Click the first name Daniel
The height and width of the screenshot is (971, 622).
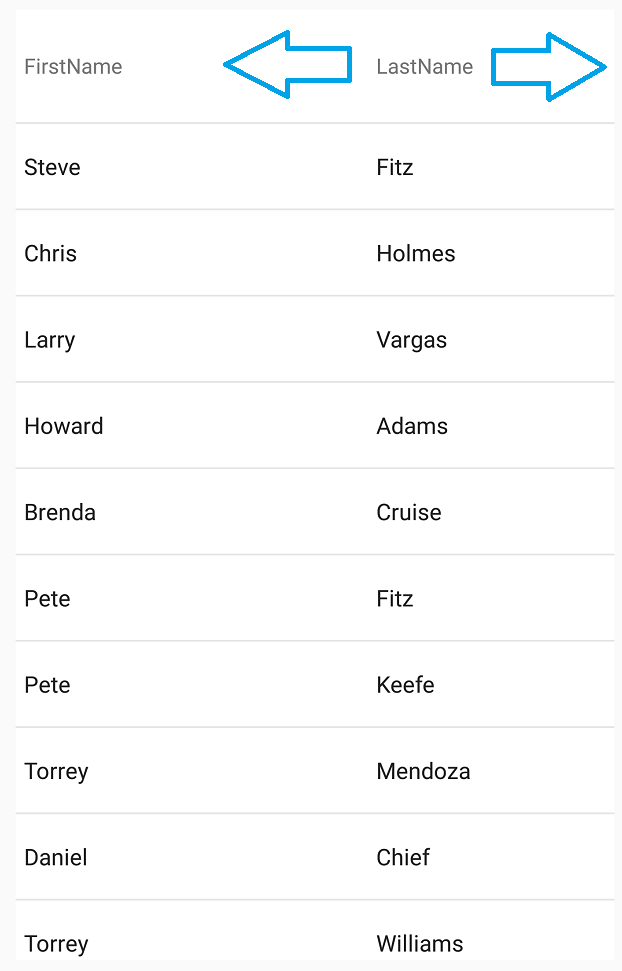click(55, 857)
